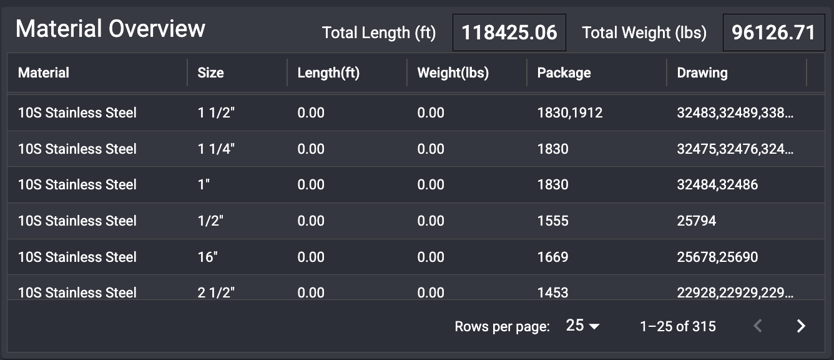Click drawing cell 25794
Image resolution: width=834 pixels, height=360 pixels.
[x=696, y=221]
